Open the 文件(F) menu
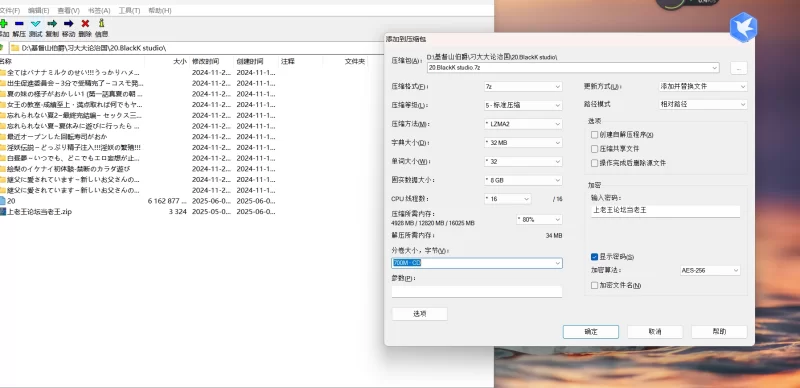This screenshot has height=388, width=800. (x=10, y=10)
